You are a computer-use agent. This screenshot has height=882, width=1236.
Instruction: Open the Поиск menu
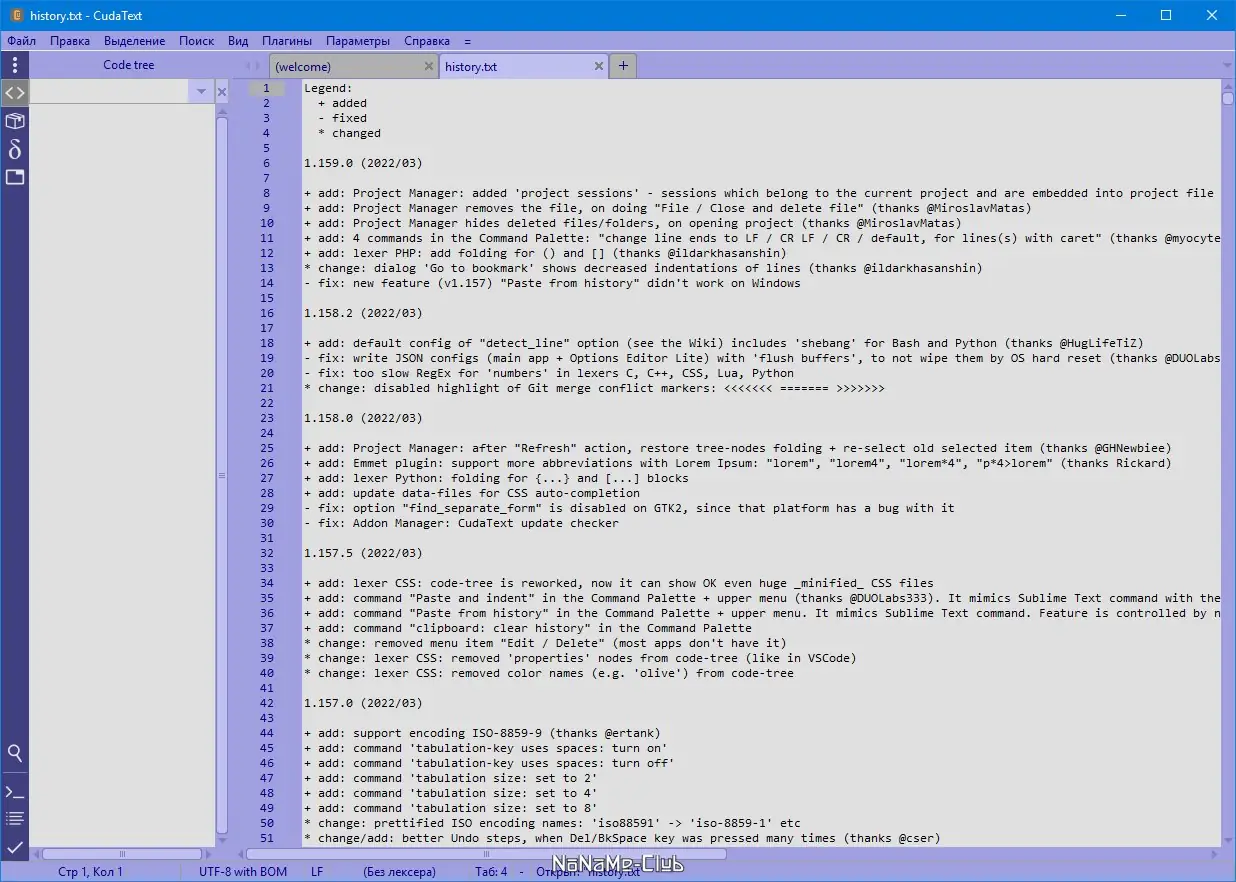coord(197,41)
